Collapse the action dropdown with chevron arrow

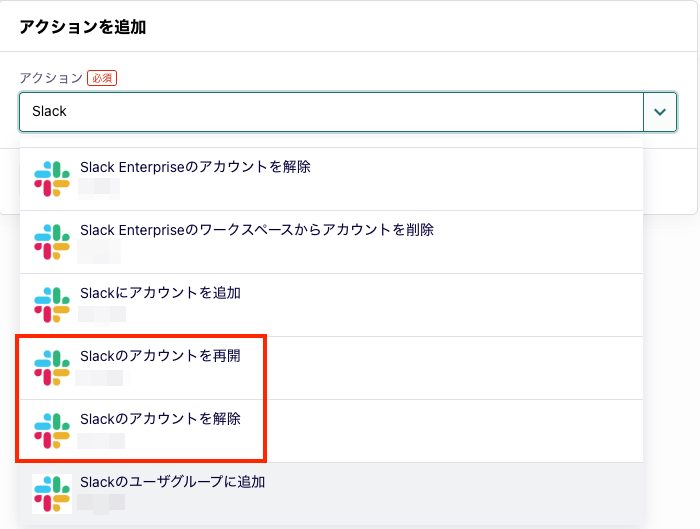pos(660,112)
